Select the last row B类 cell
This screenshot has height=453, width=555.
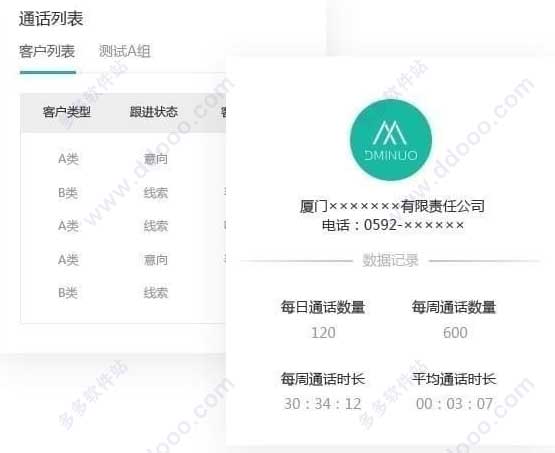point(68,293)
